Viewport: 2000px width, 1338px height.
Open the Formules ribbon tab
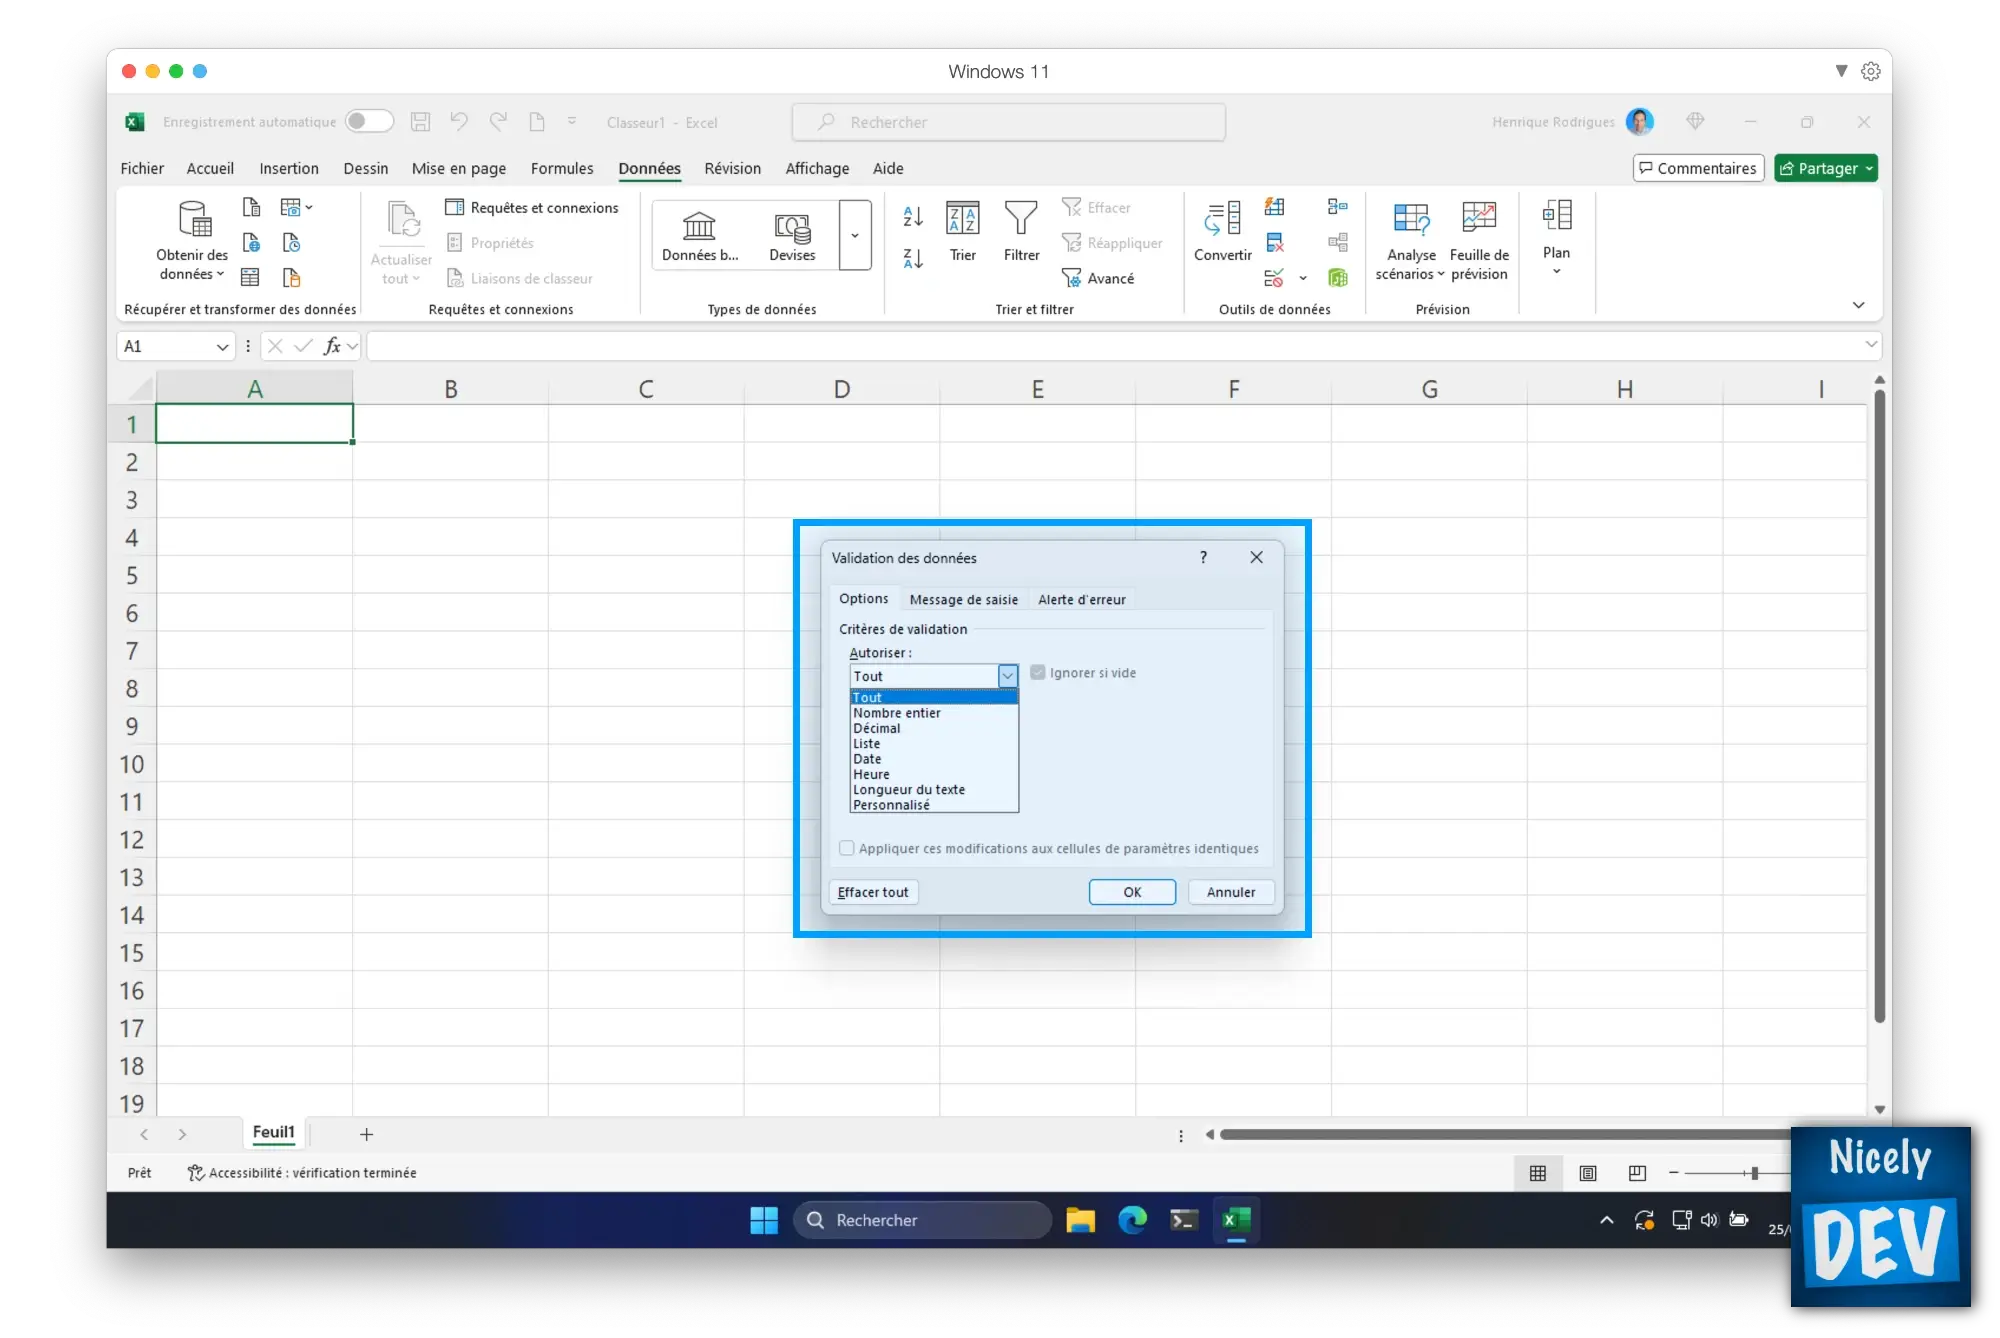(562, 168)
